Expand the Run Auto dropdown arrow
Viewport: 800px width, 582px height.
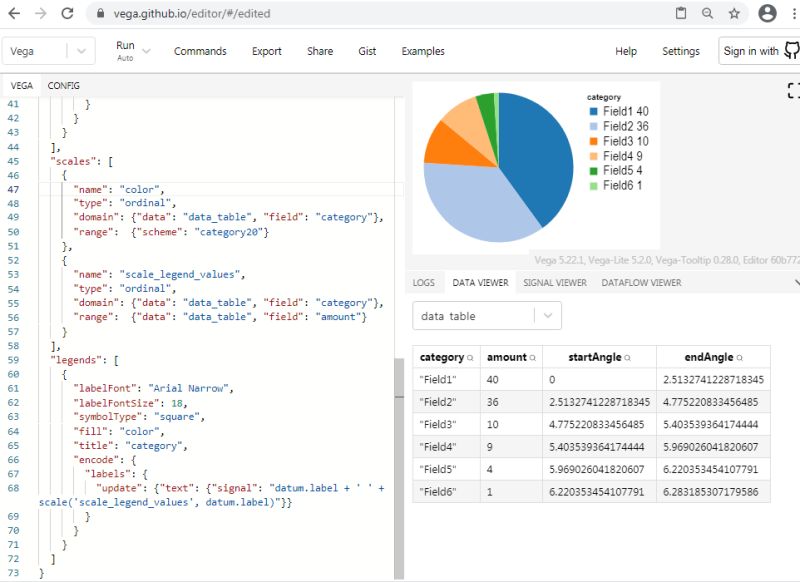(x=147, y=51)
